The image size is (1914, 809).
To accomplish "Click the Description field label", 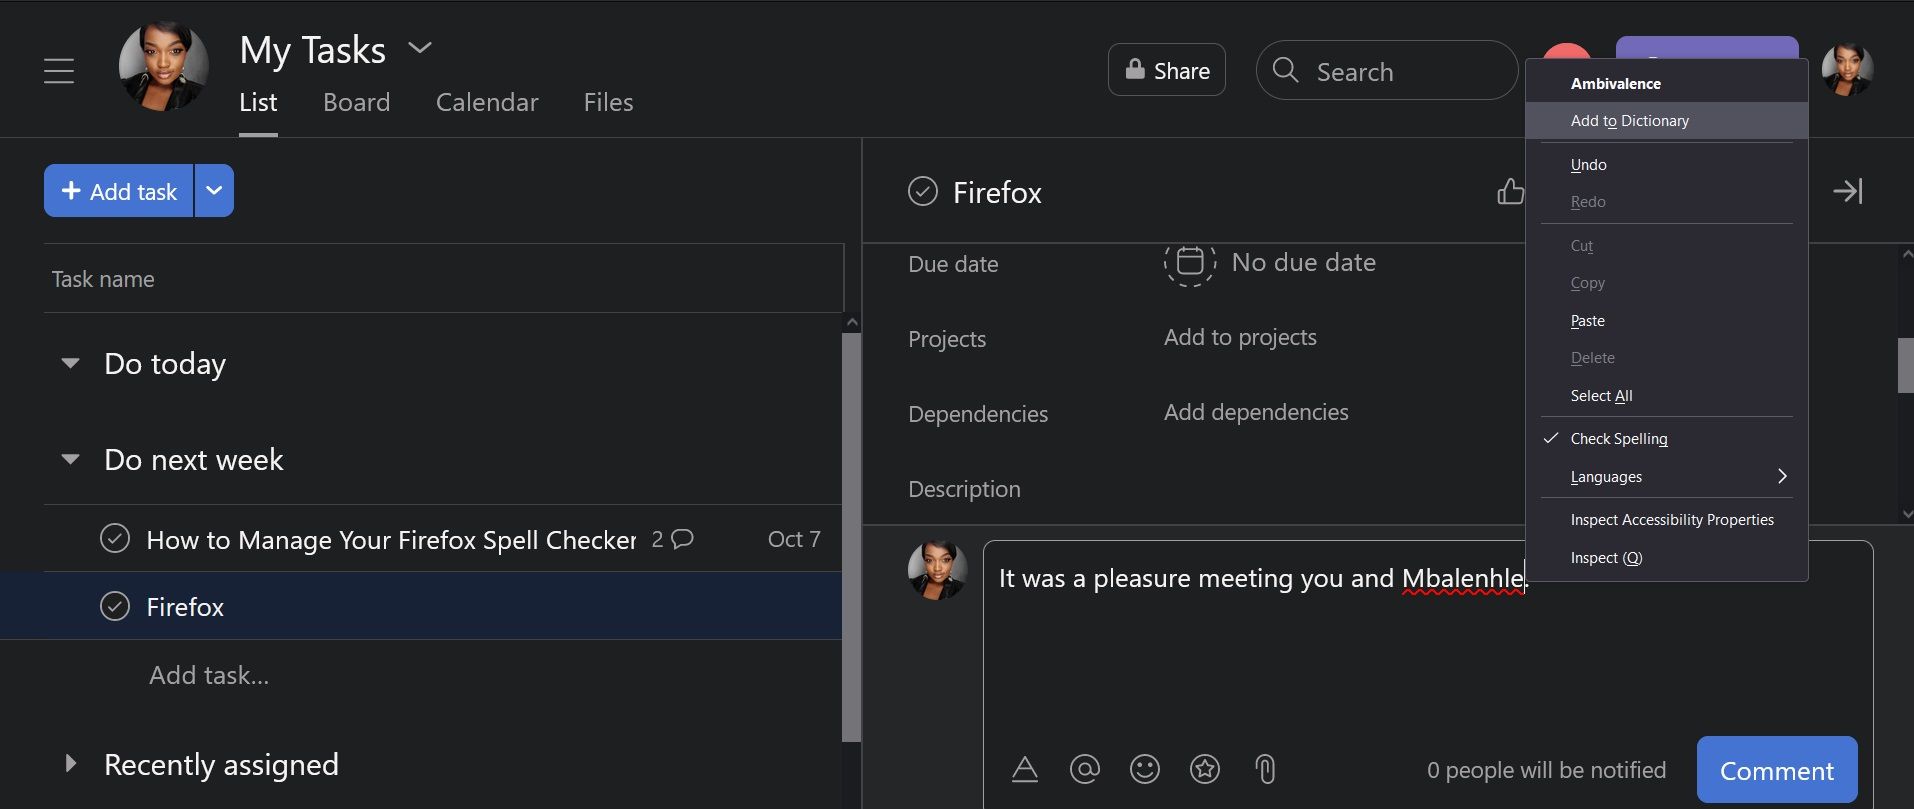I will pos(964,489).
